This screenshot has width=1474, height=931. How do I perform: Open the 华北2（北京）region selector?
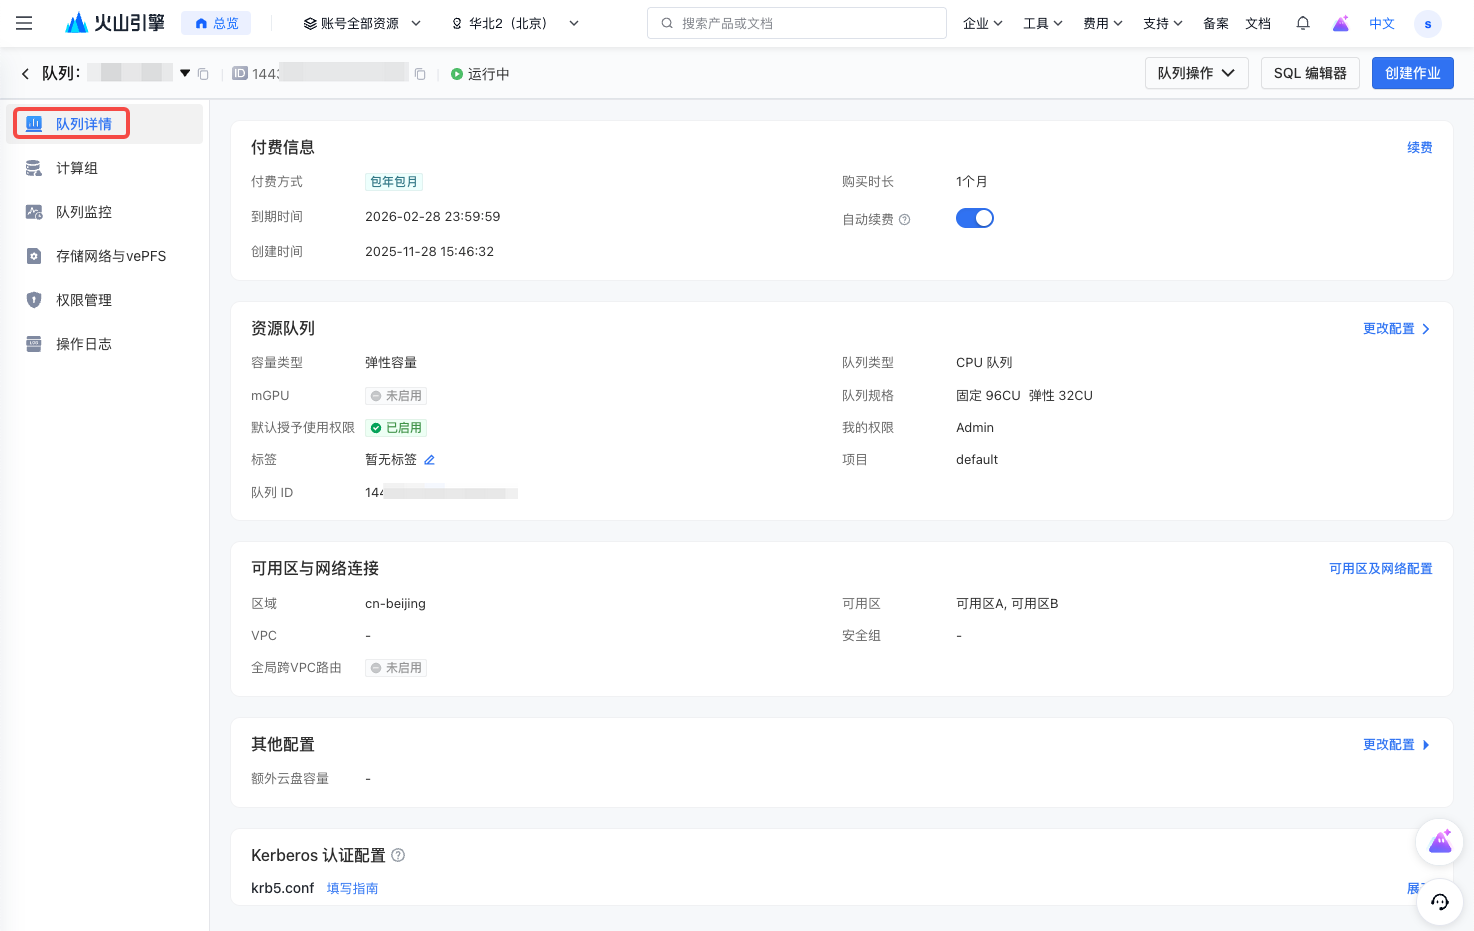[515, 23]
